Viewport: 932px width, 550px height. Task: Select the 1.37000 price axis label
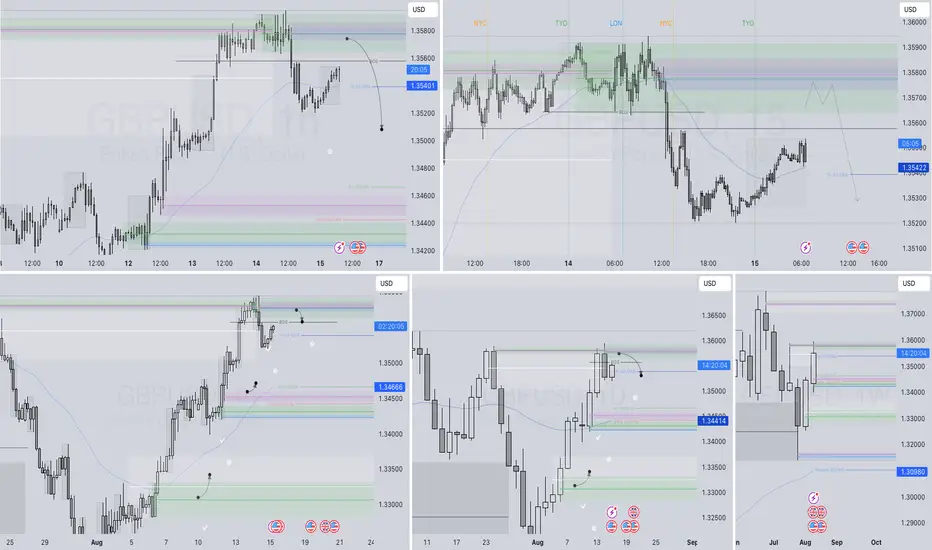913,314
